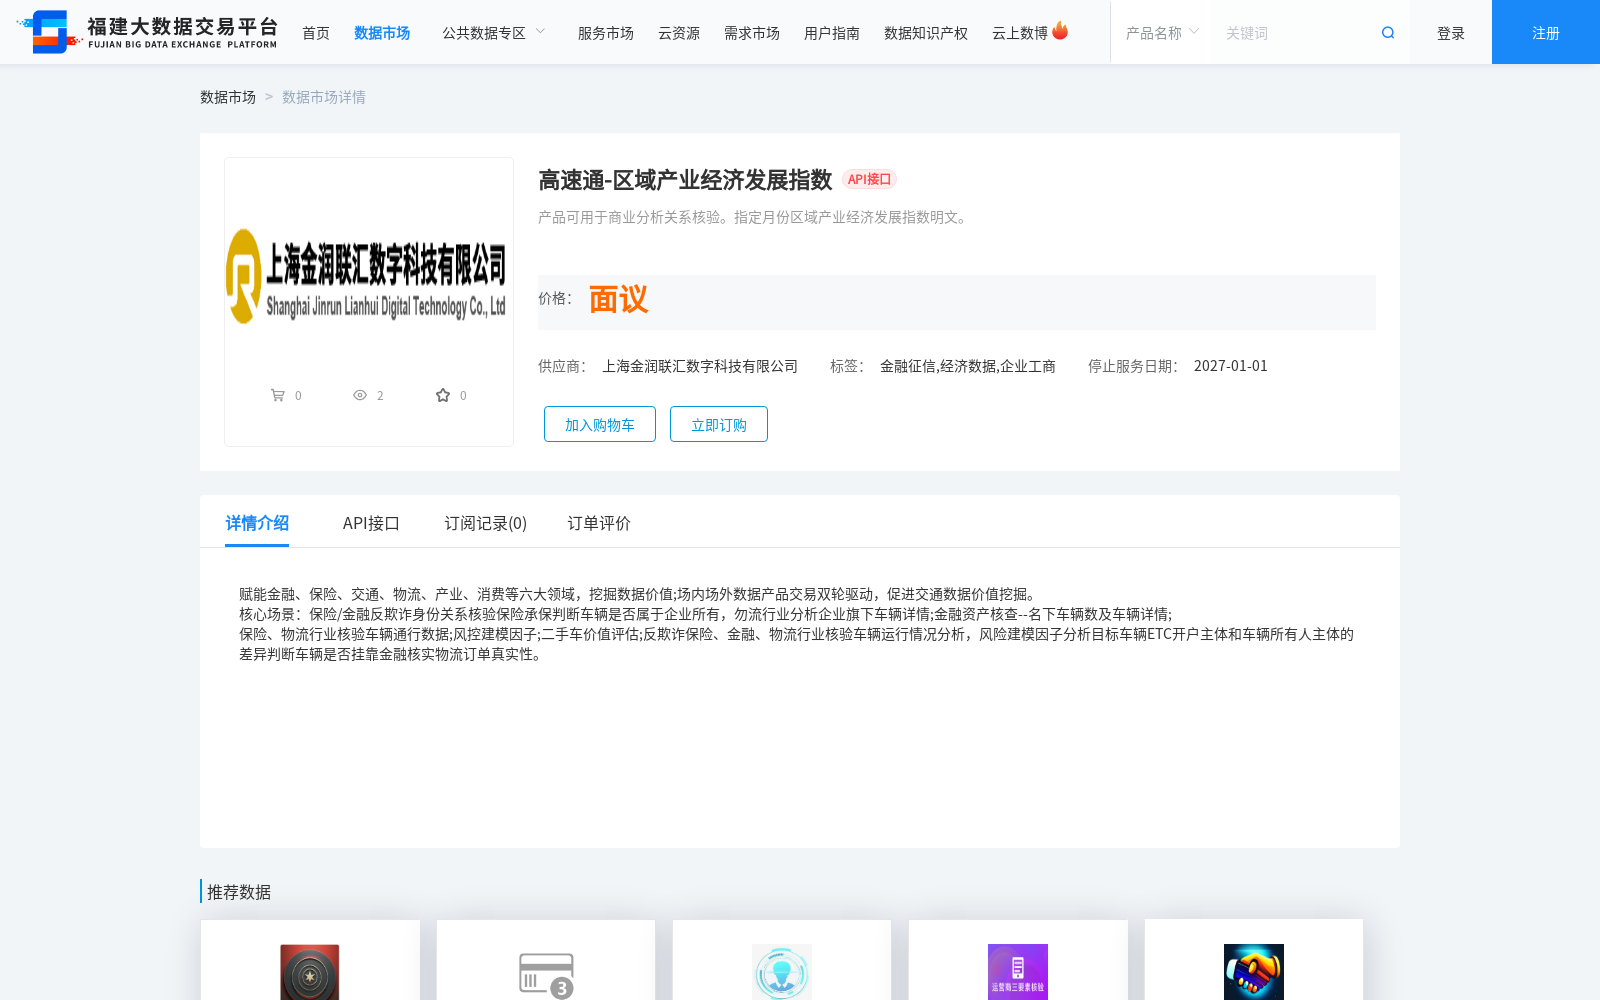1600x1000 pixels.
Task: Click the date 2027-01-01
Action: [1231, 366]
